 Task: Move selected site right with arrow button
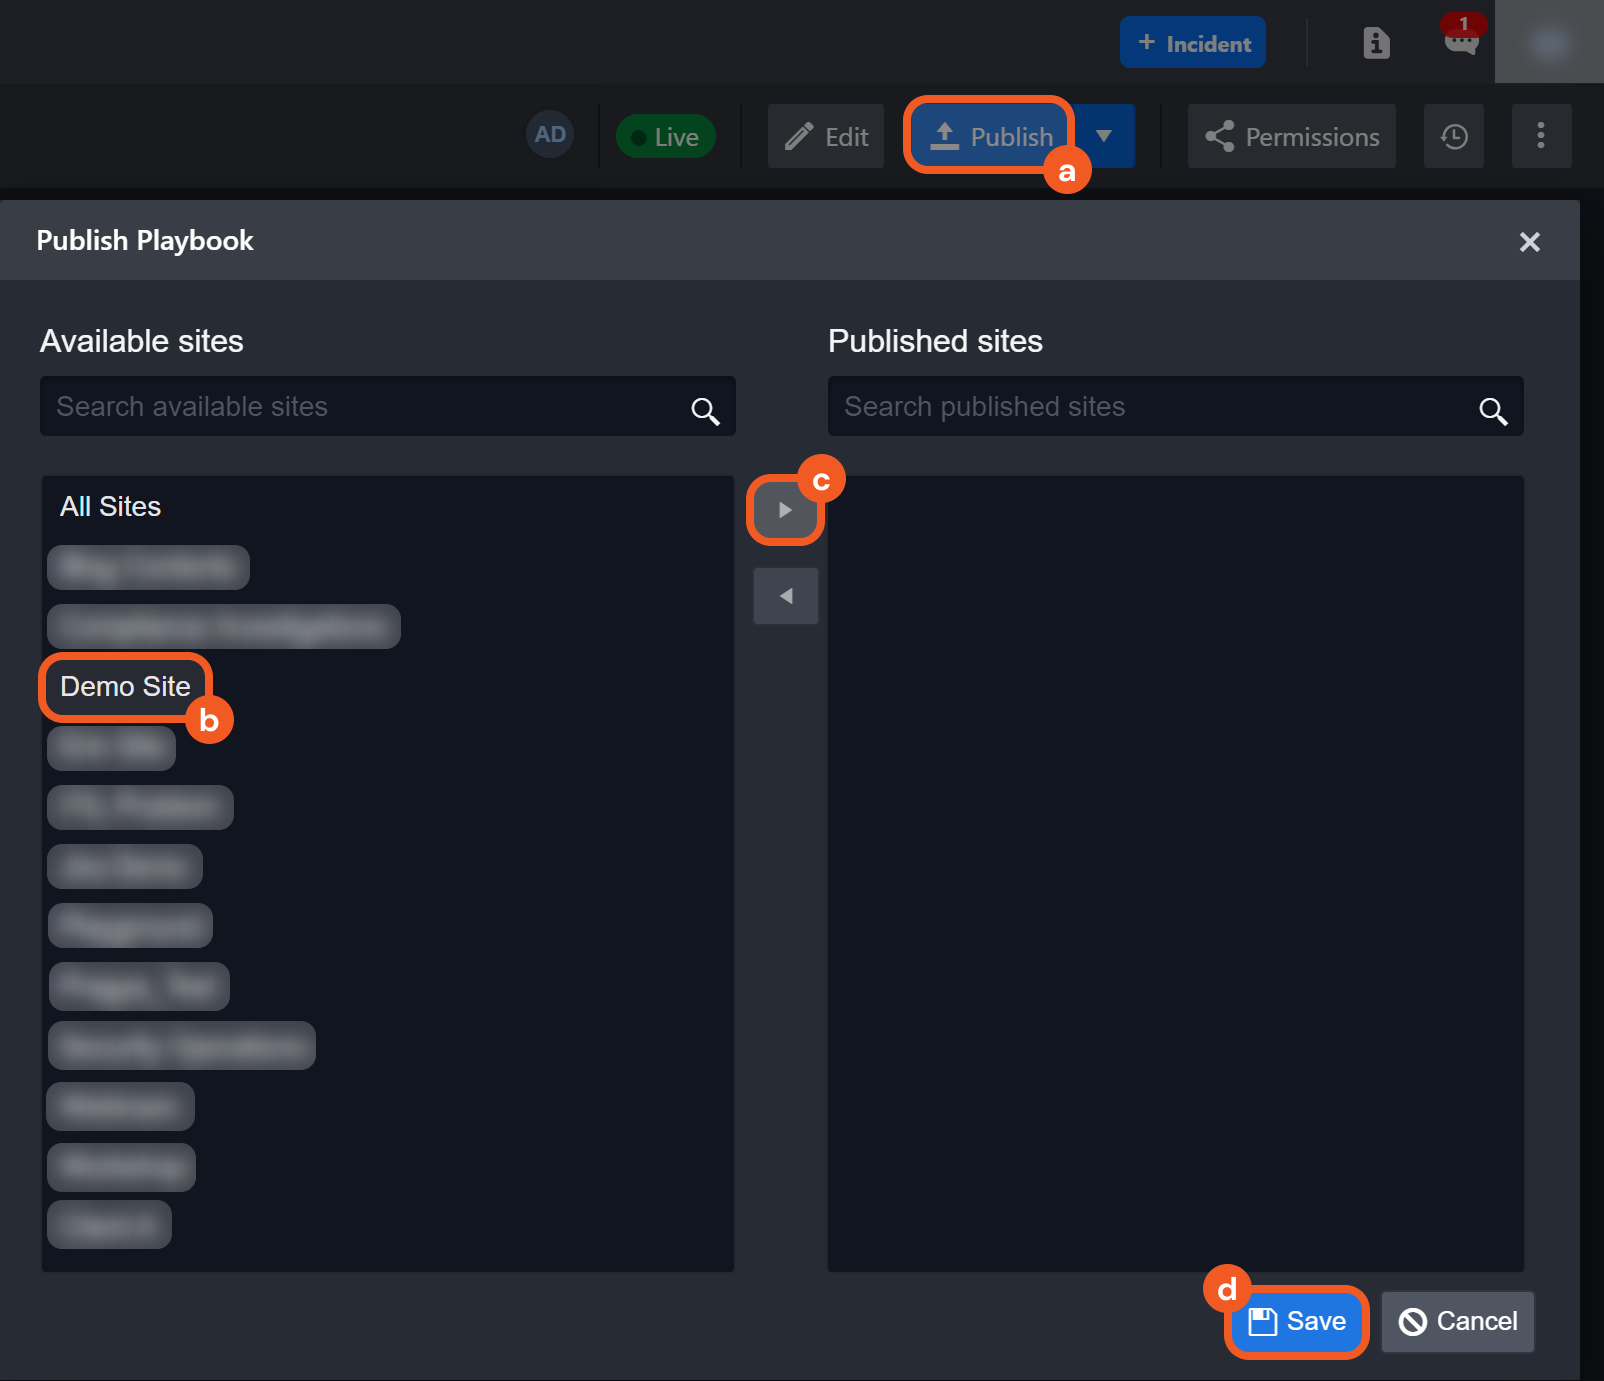click(x=785, y=510)
